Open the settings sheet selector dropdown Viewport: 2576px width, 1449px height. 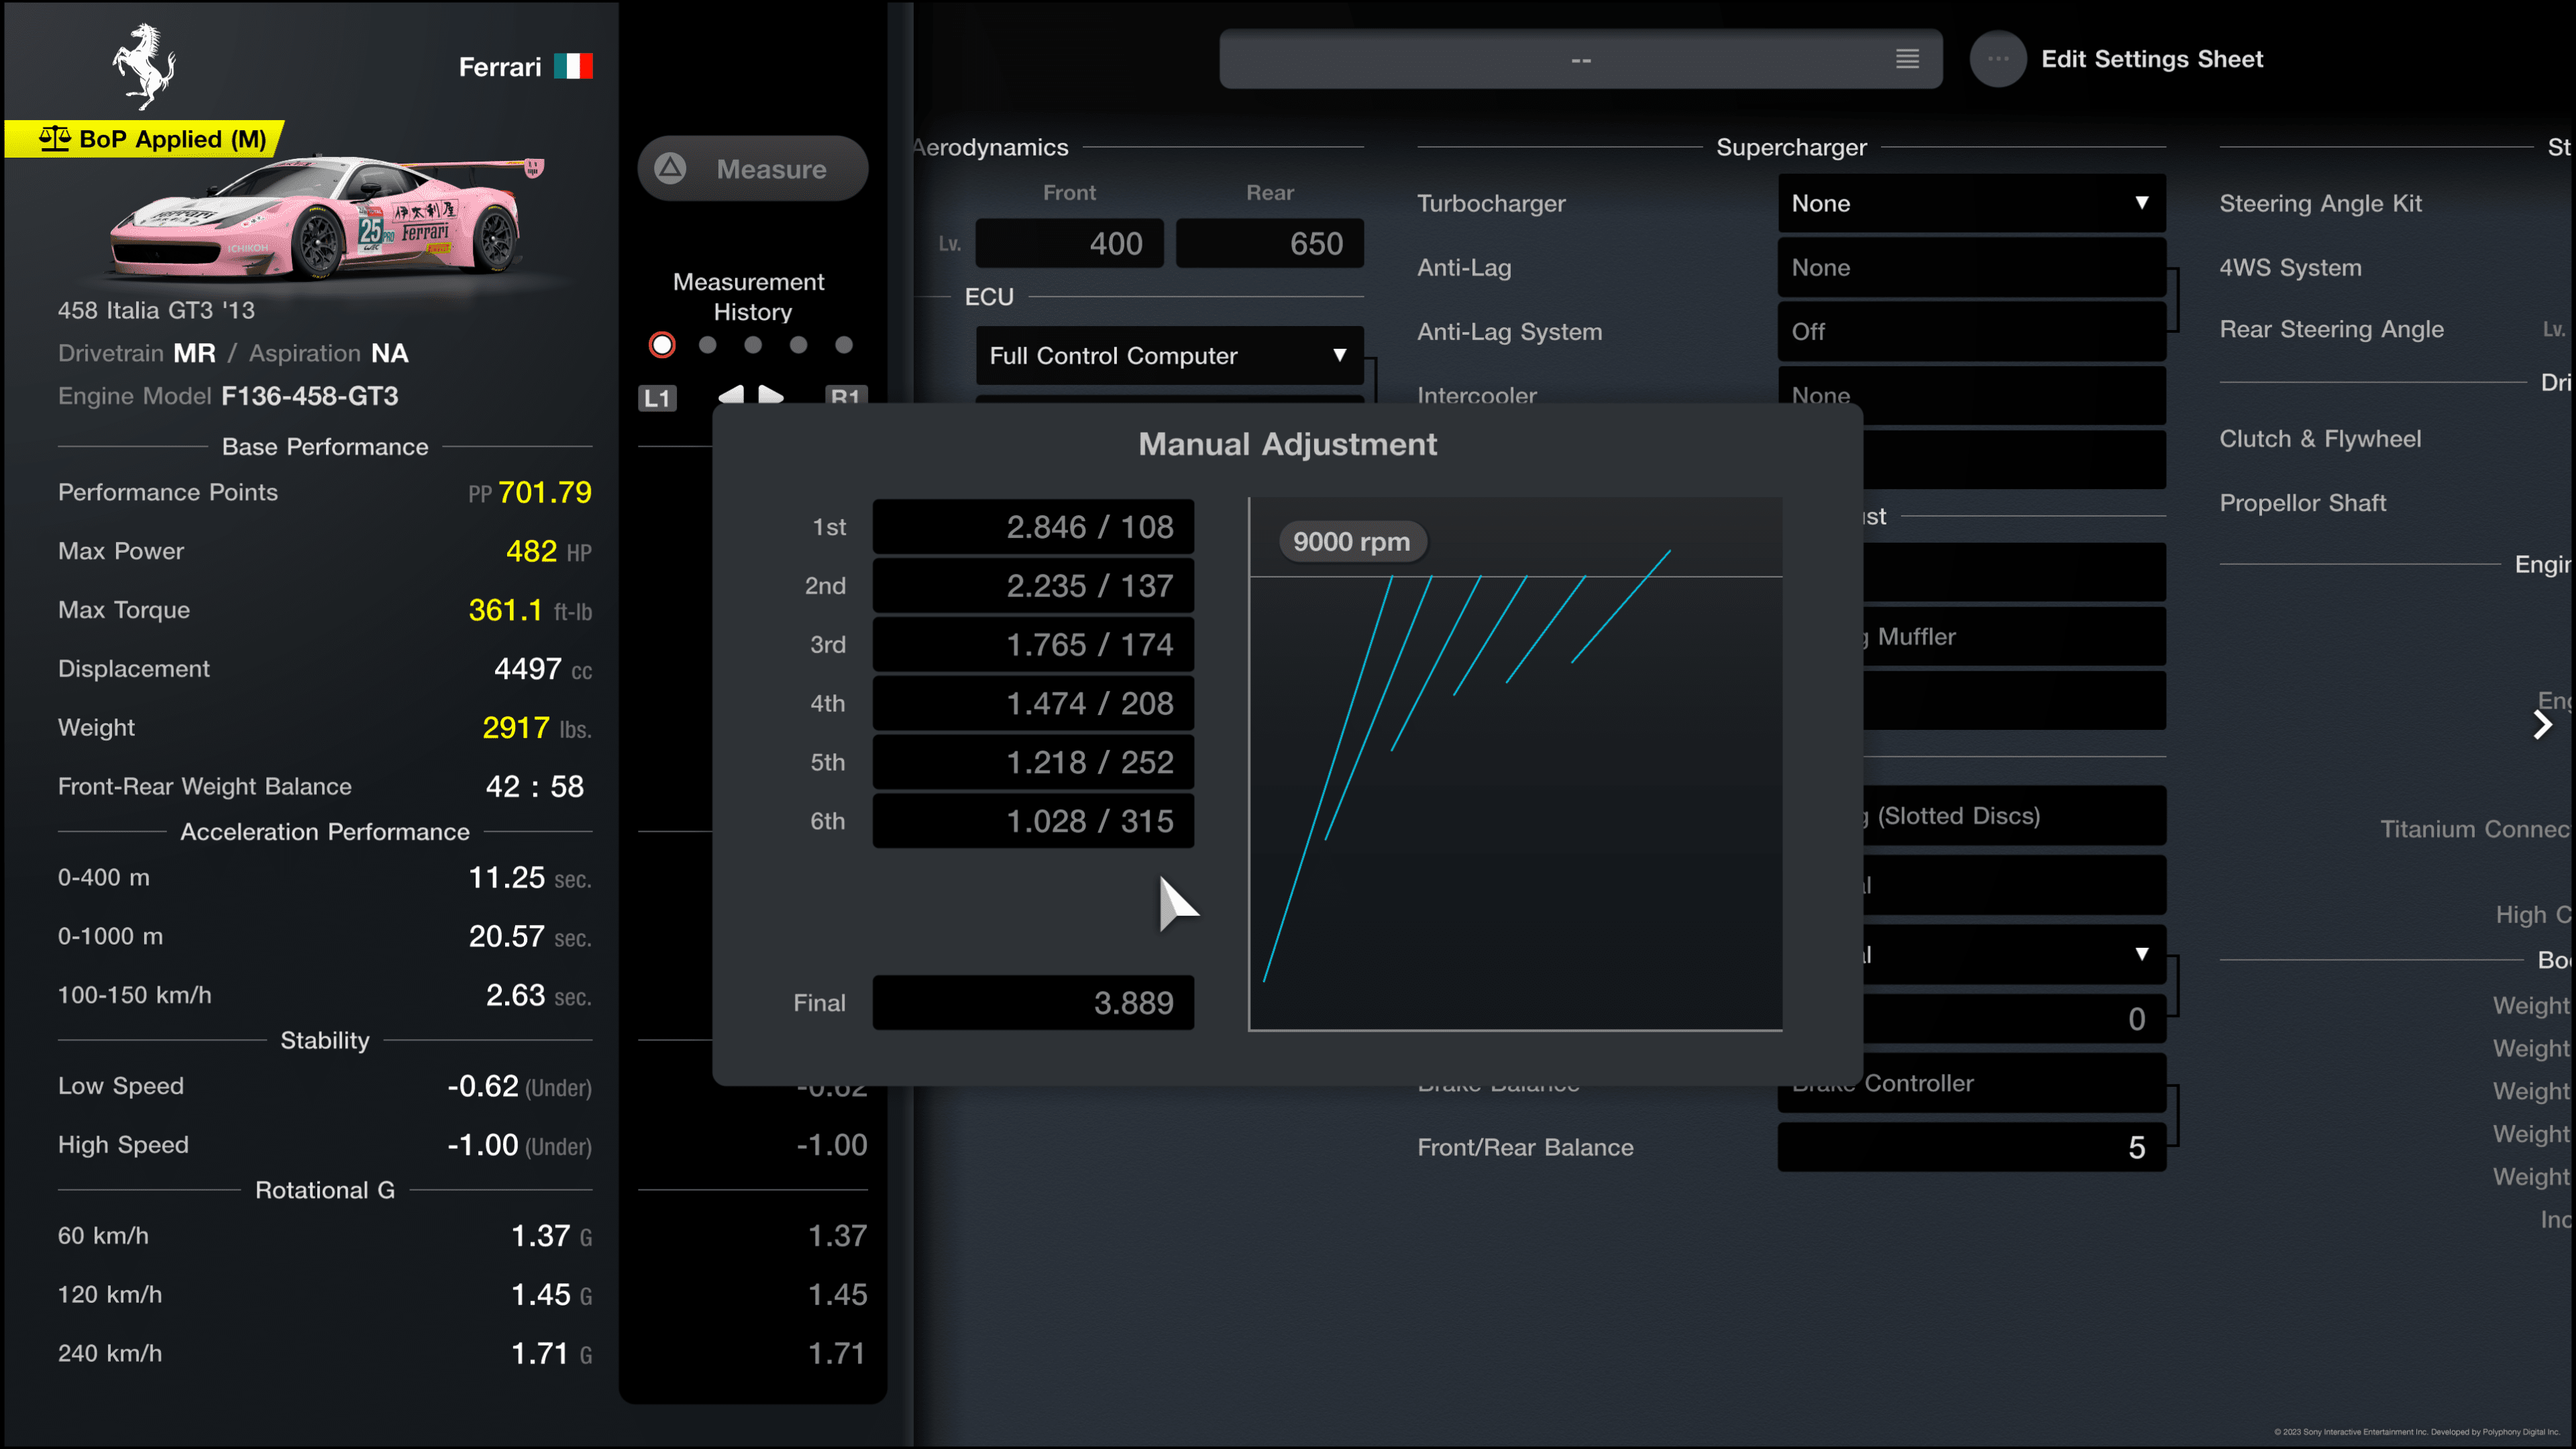(x=1580, y=59)
